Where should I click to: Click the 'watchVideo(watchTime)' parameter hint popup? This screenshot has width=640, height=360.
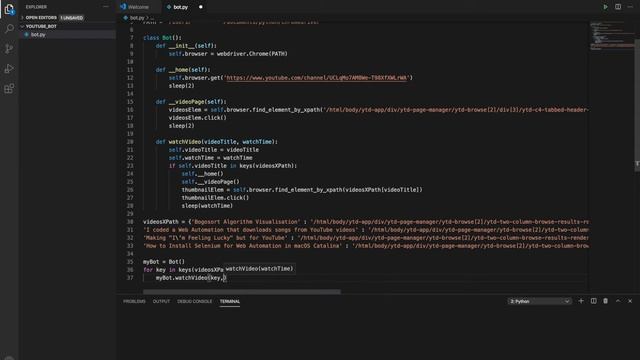point(259,269)
